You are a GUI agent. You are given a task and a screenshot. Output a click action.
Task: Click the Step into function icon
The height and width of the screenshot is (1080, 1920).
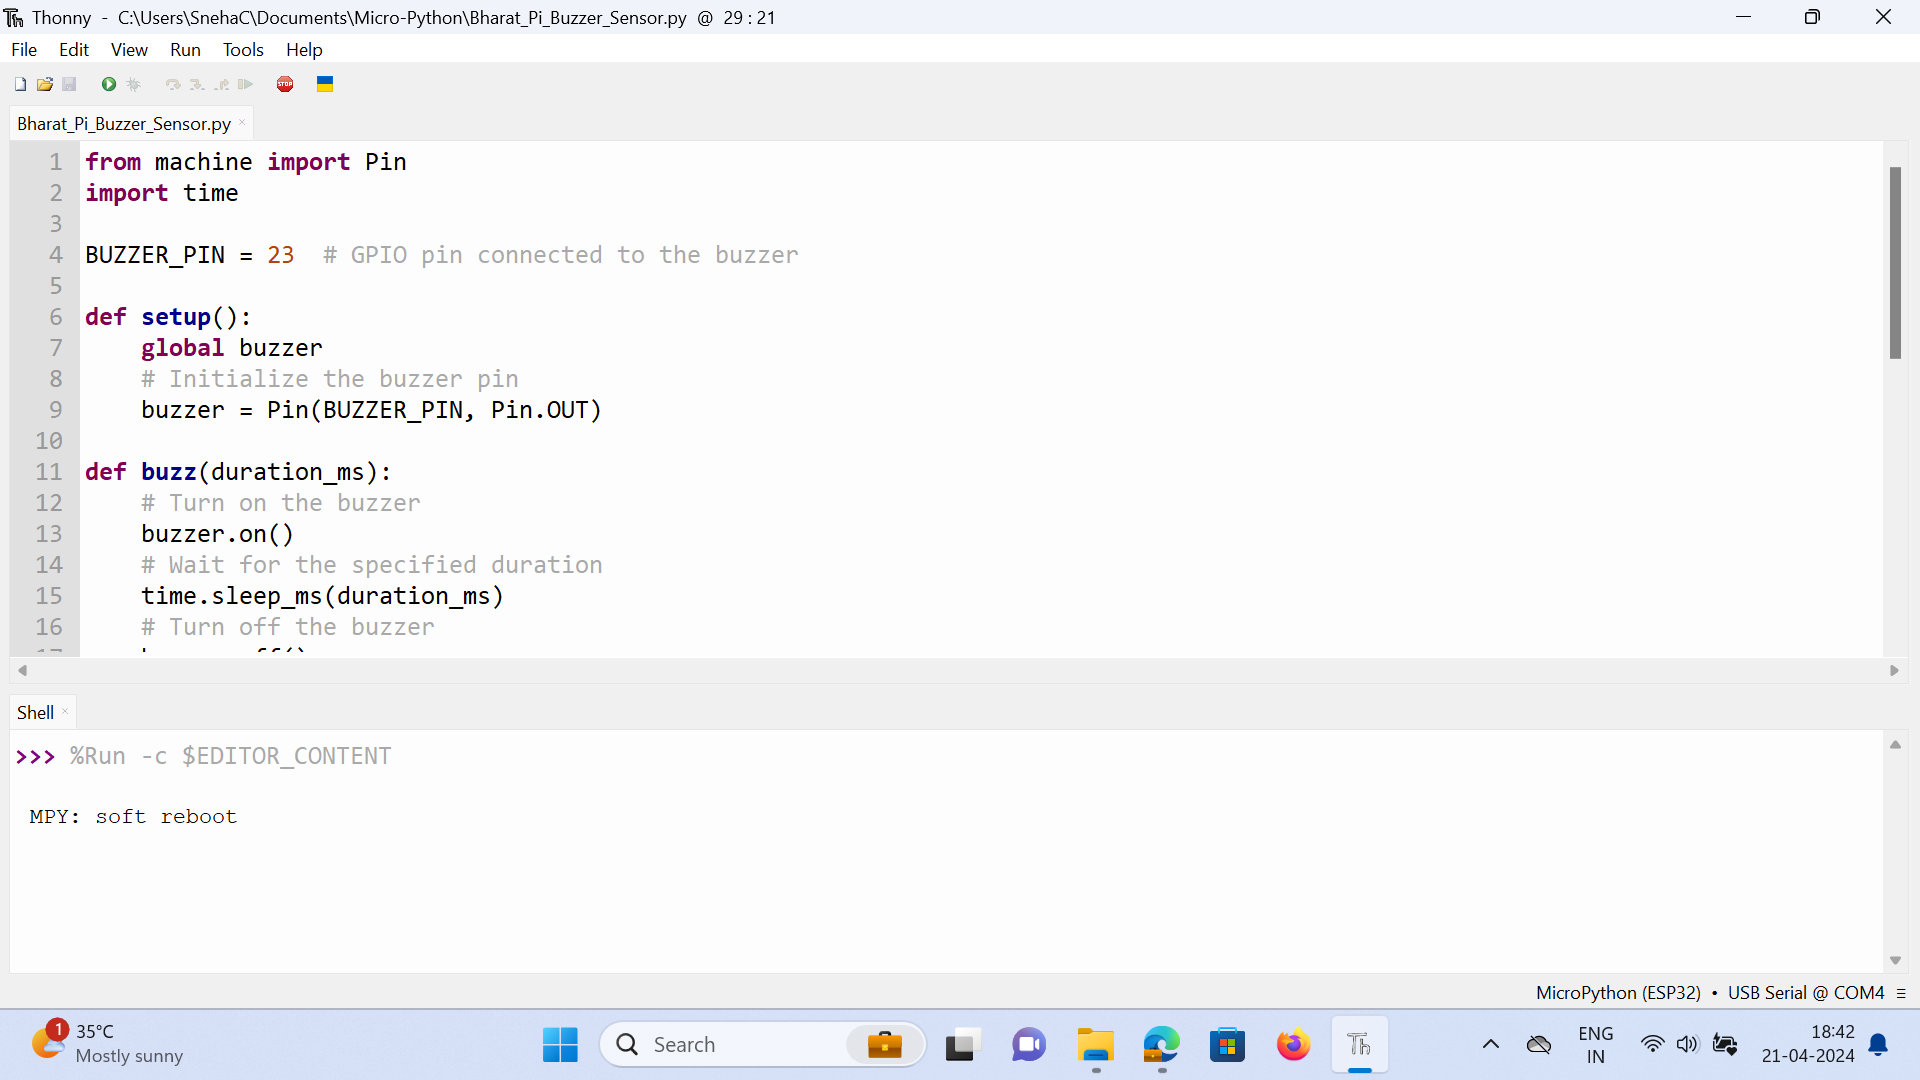pyautogui.click(x=195, y=83)
